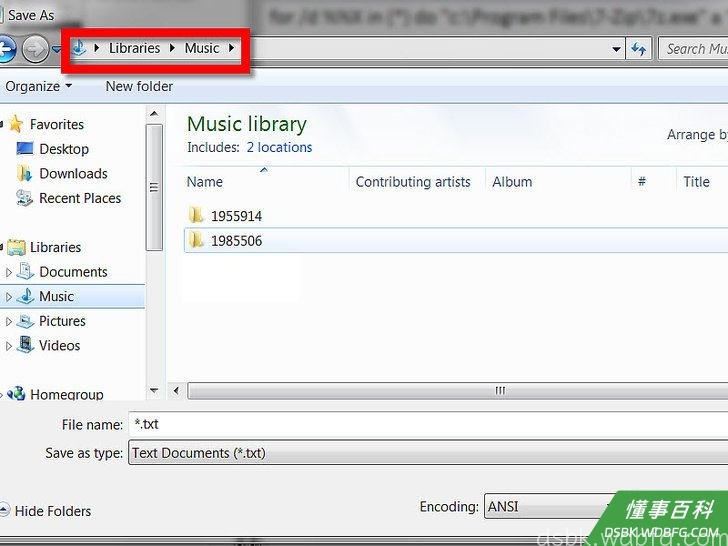Click the File name input field
The height and width of the screenshot is (546, 728).
point(428,424)
